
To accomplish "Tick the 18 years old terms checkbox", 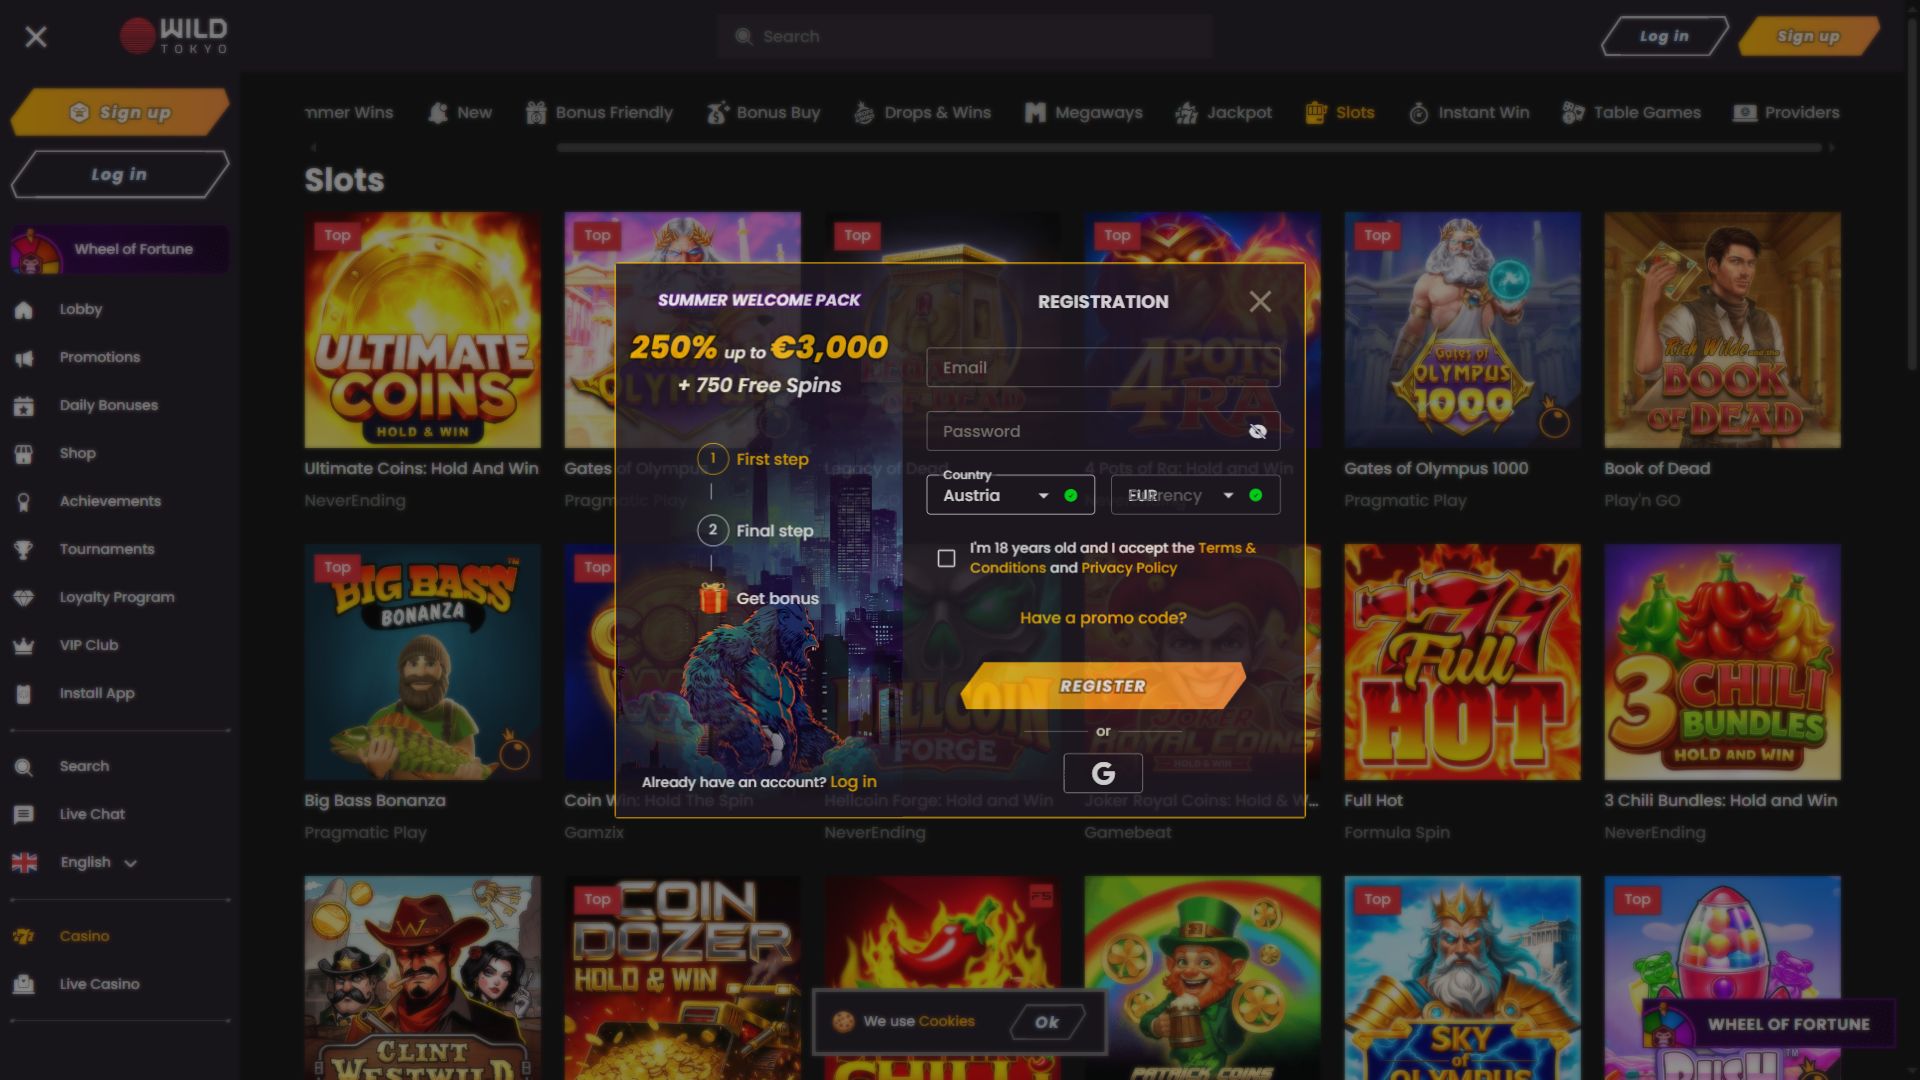I will click(946, 558).
